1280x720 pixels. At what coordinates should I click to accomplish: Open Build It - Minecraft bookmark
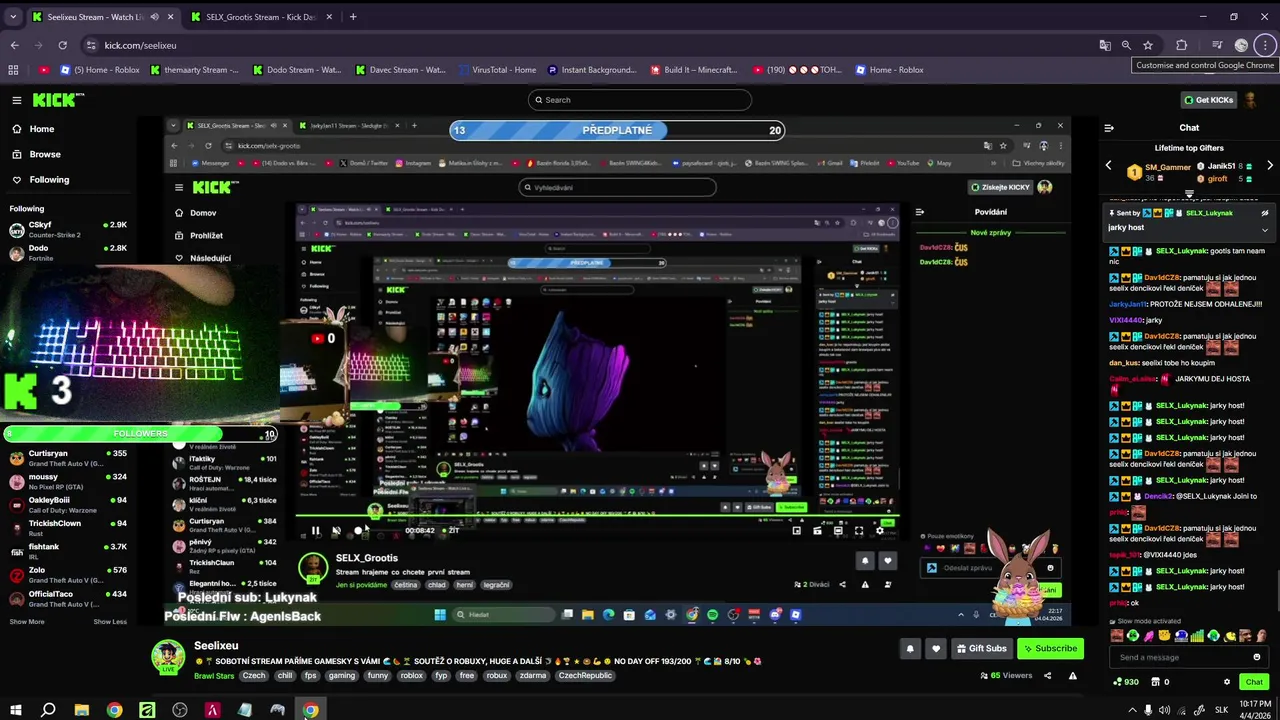[x=693, y=70]
